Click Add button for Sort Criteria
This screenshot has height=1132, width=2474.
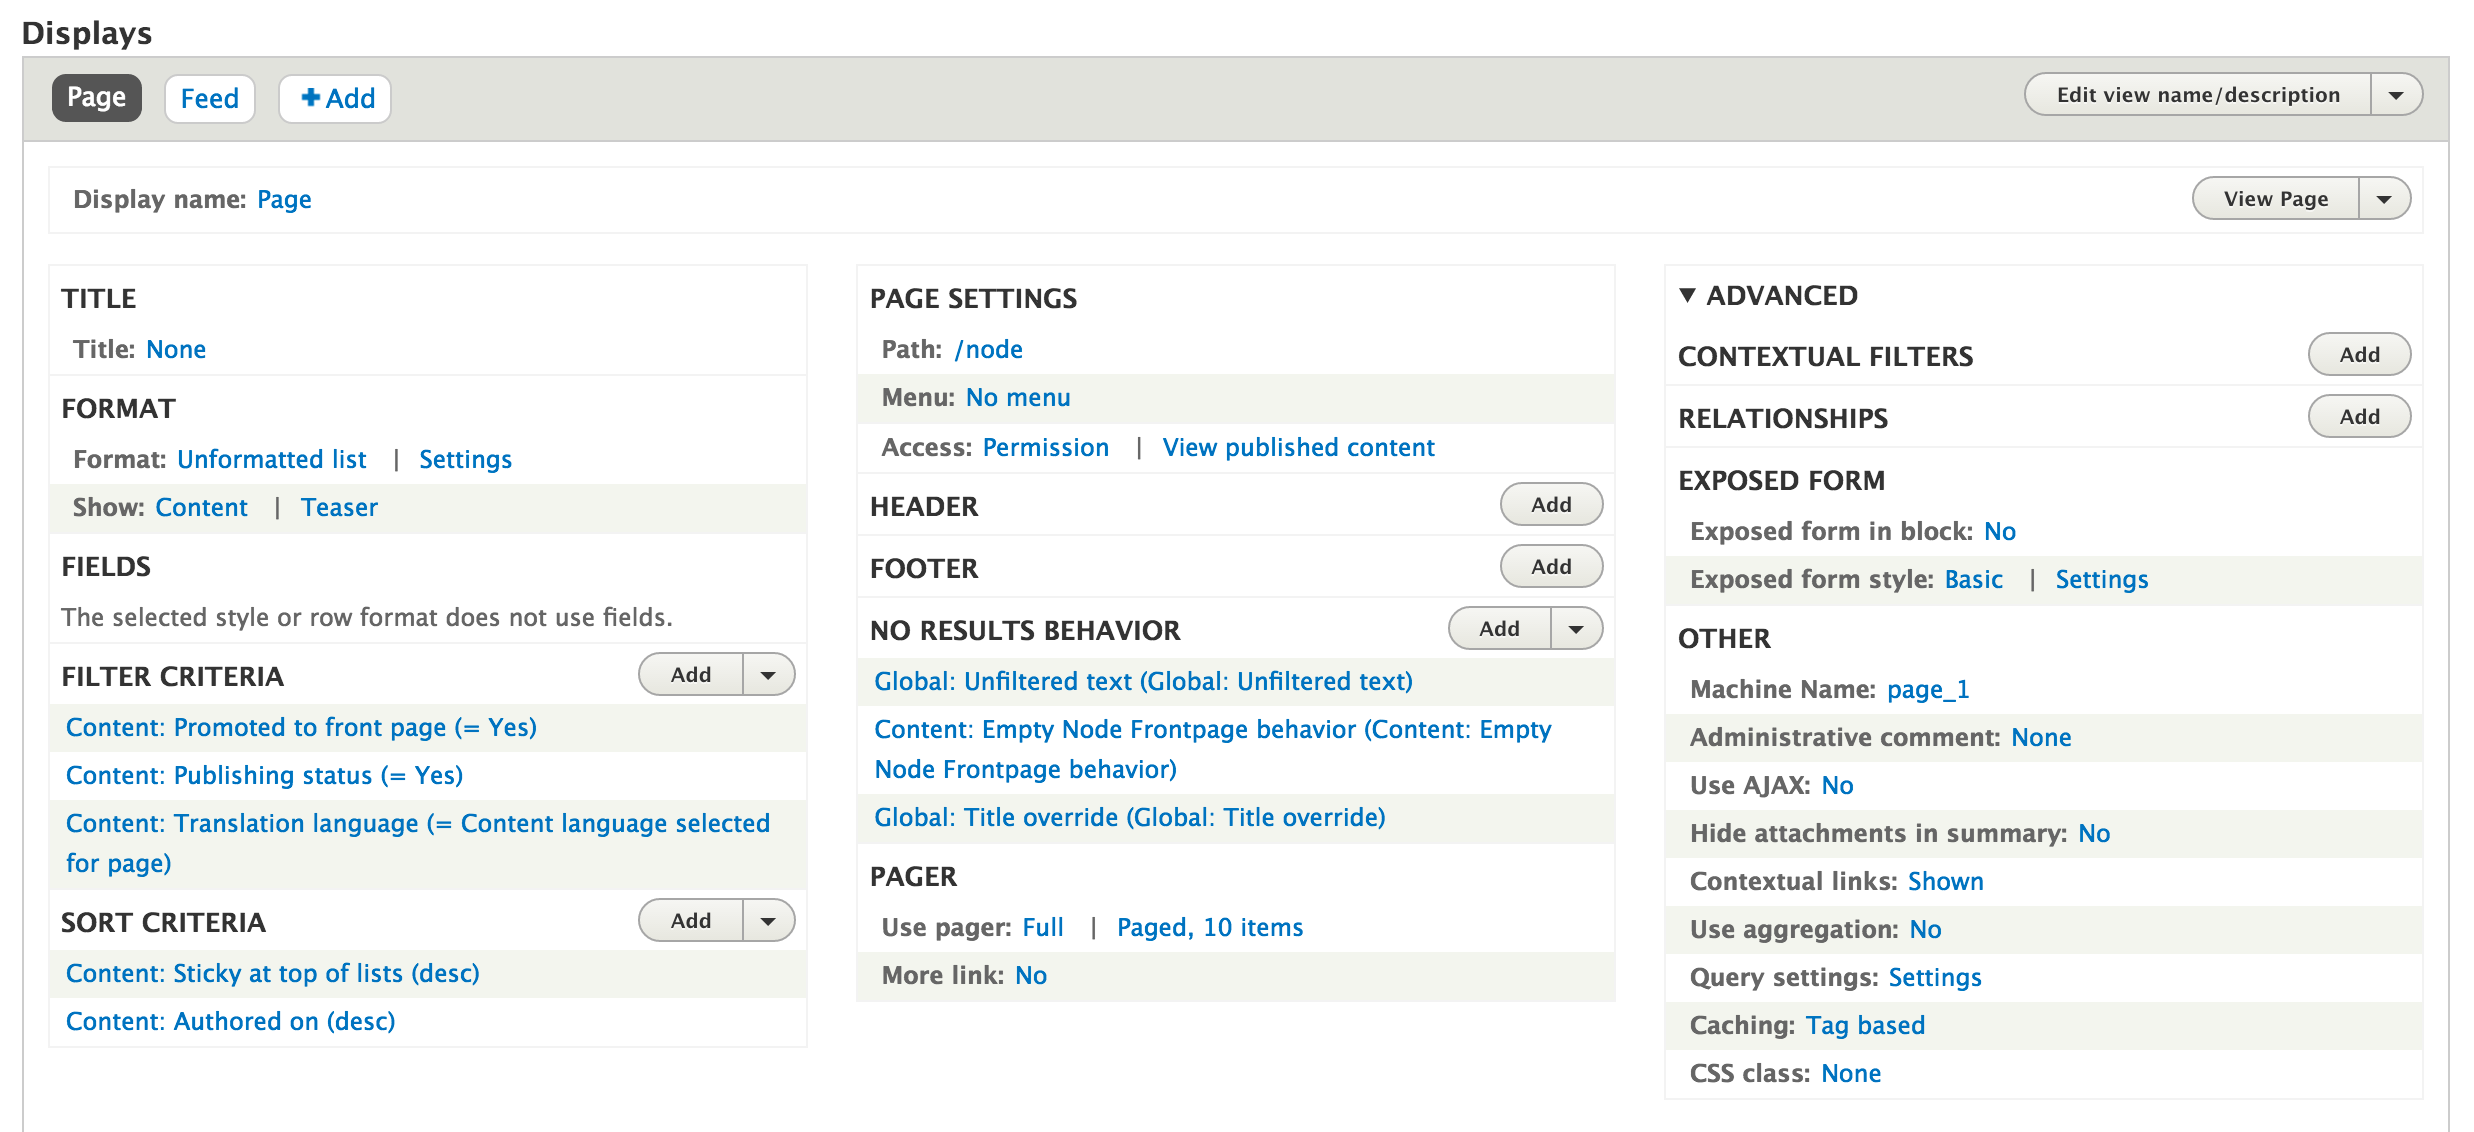[x=691, y=920]
